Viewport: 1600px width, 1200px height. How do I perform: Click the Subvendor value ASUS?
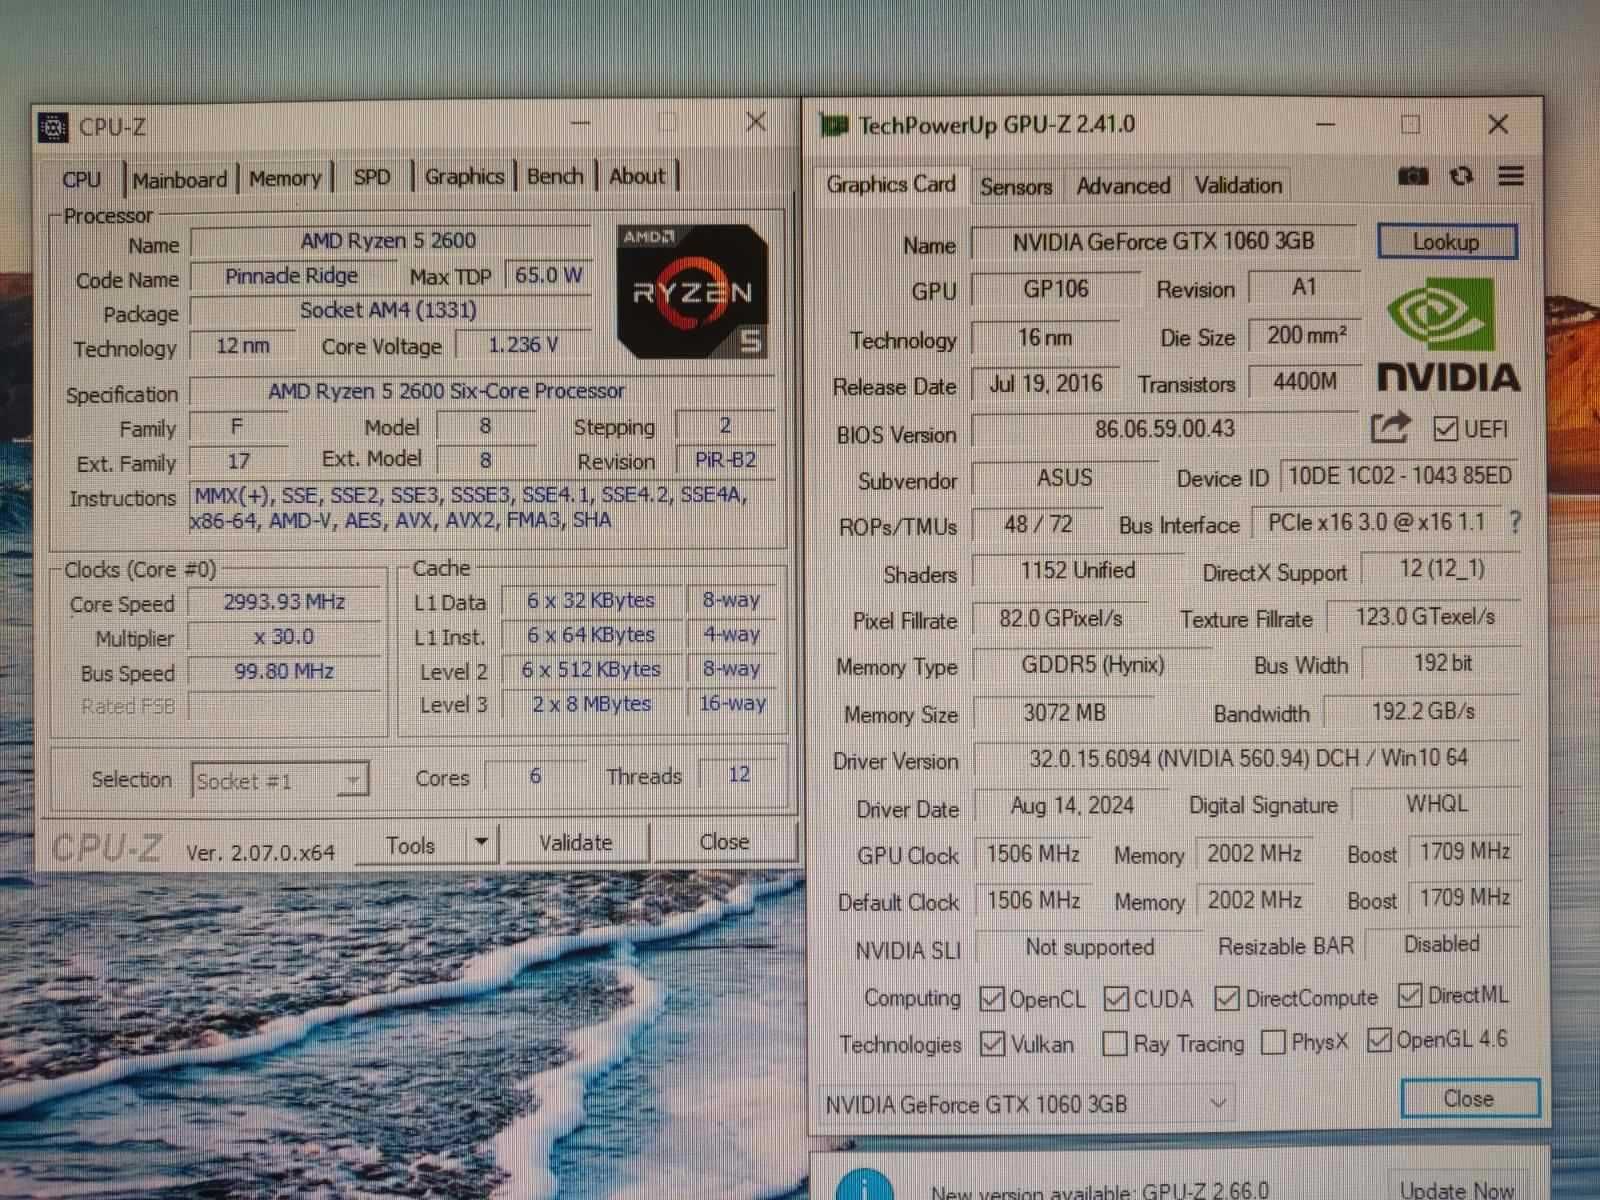tap(1065, 478)
